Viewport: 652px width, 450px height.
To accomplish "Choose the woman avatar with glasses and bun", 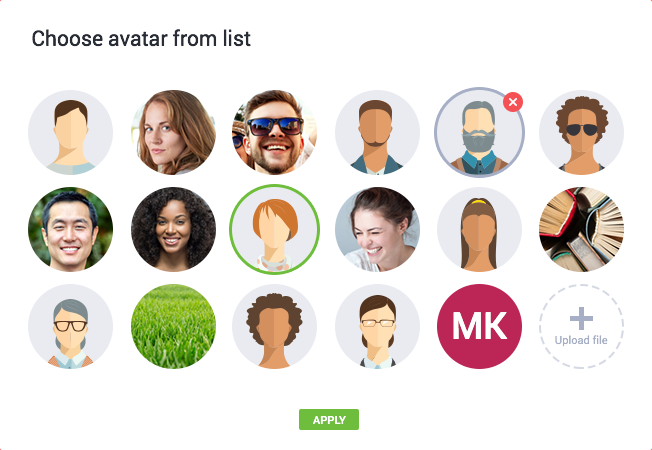I will click(377, 326).
